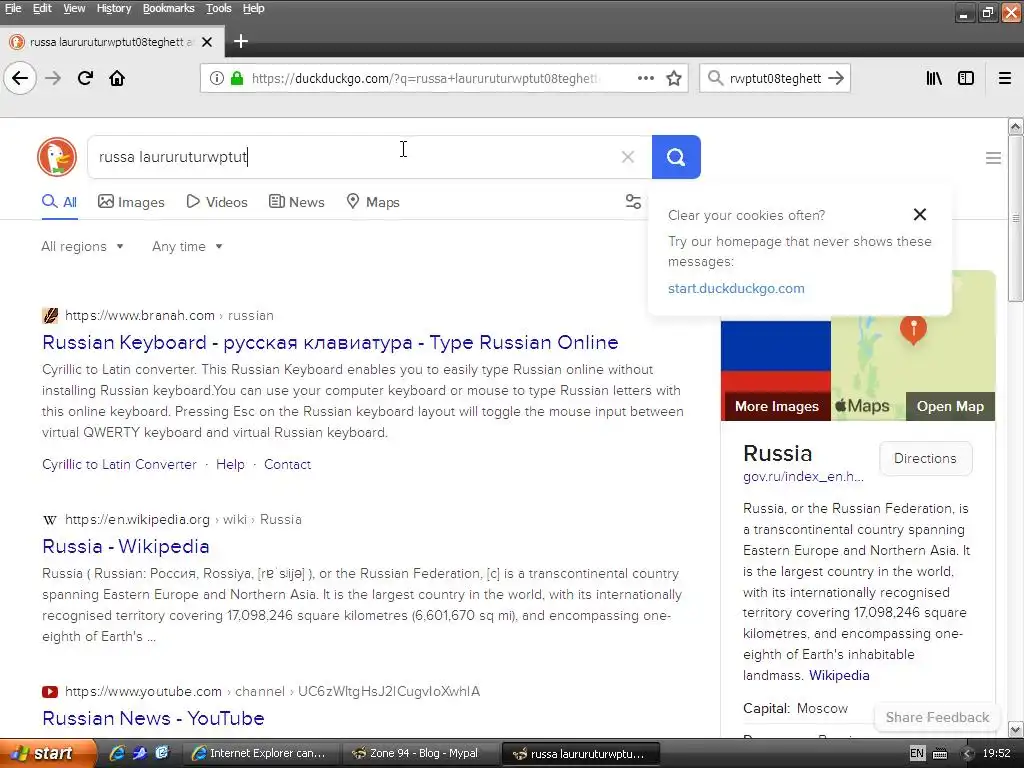Show site information icon in address bar
This screenshot has height=768, width=1024.
click(217, 78)
